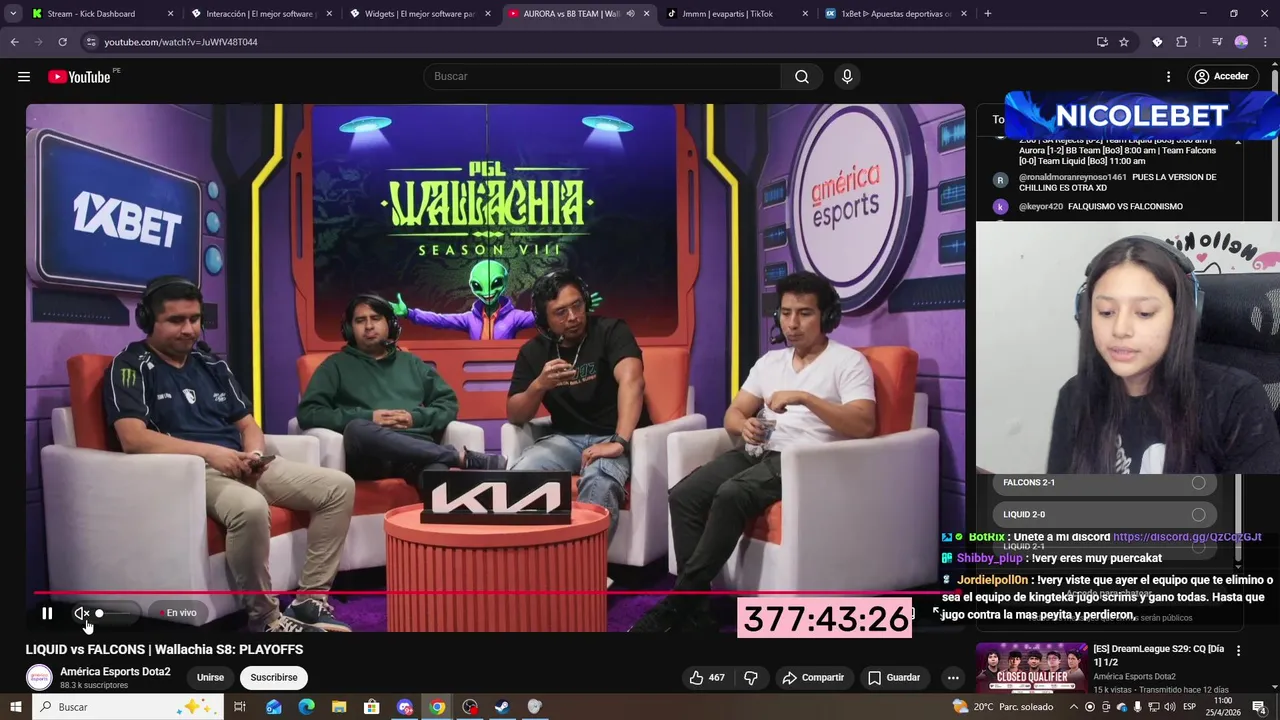1280x720 pixels.
Task: Click the install app icon in address bar
Action: (x=1102, y=42)
